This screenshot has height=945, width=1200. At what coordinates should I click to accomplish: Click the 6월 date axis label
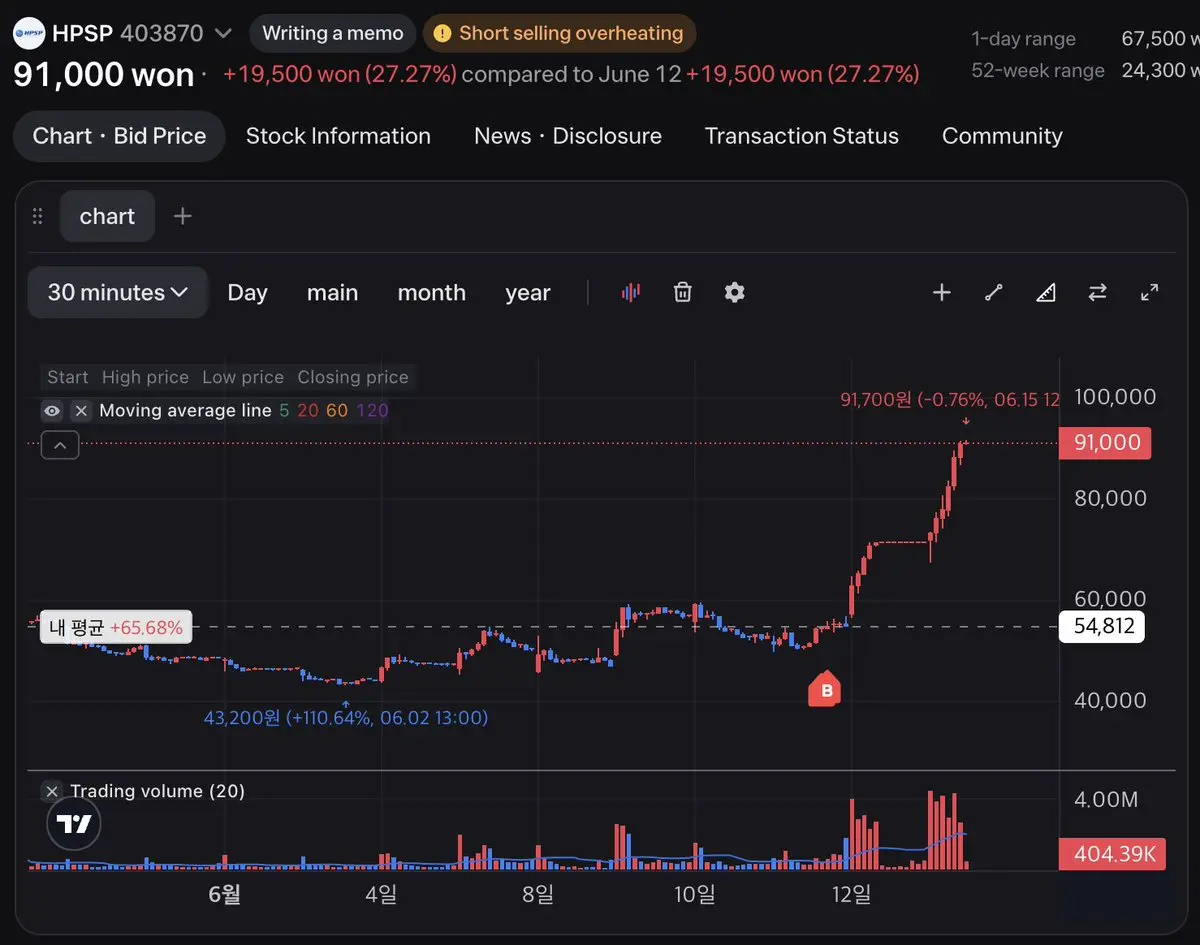[x=224, y=894]
